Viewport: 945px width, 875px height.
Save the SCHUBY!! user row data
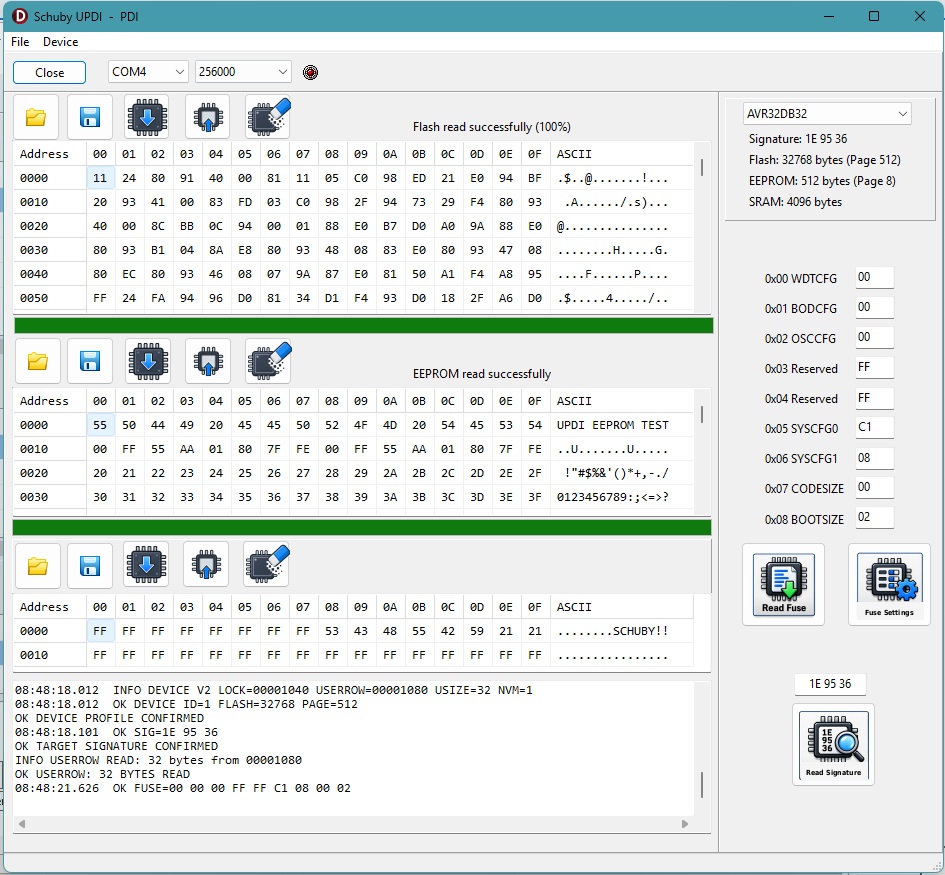(x=90, y=566)
